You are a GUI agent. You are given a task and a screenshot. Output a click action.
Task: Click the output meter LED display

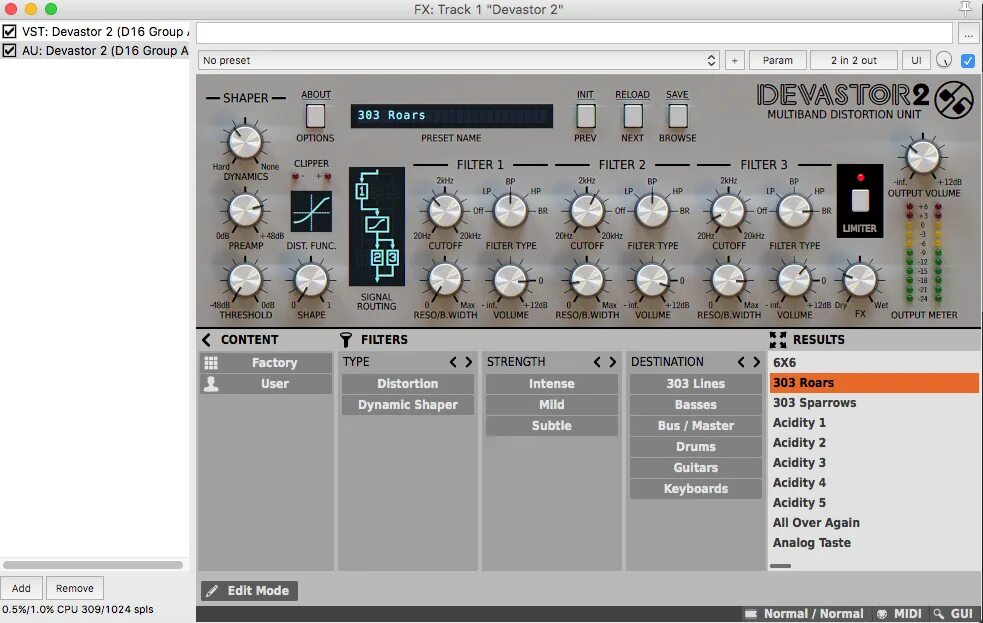tap(923, 253)
